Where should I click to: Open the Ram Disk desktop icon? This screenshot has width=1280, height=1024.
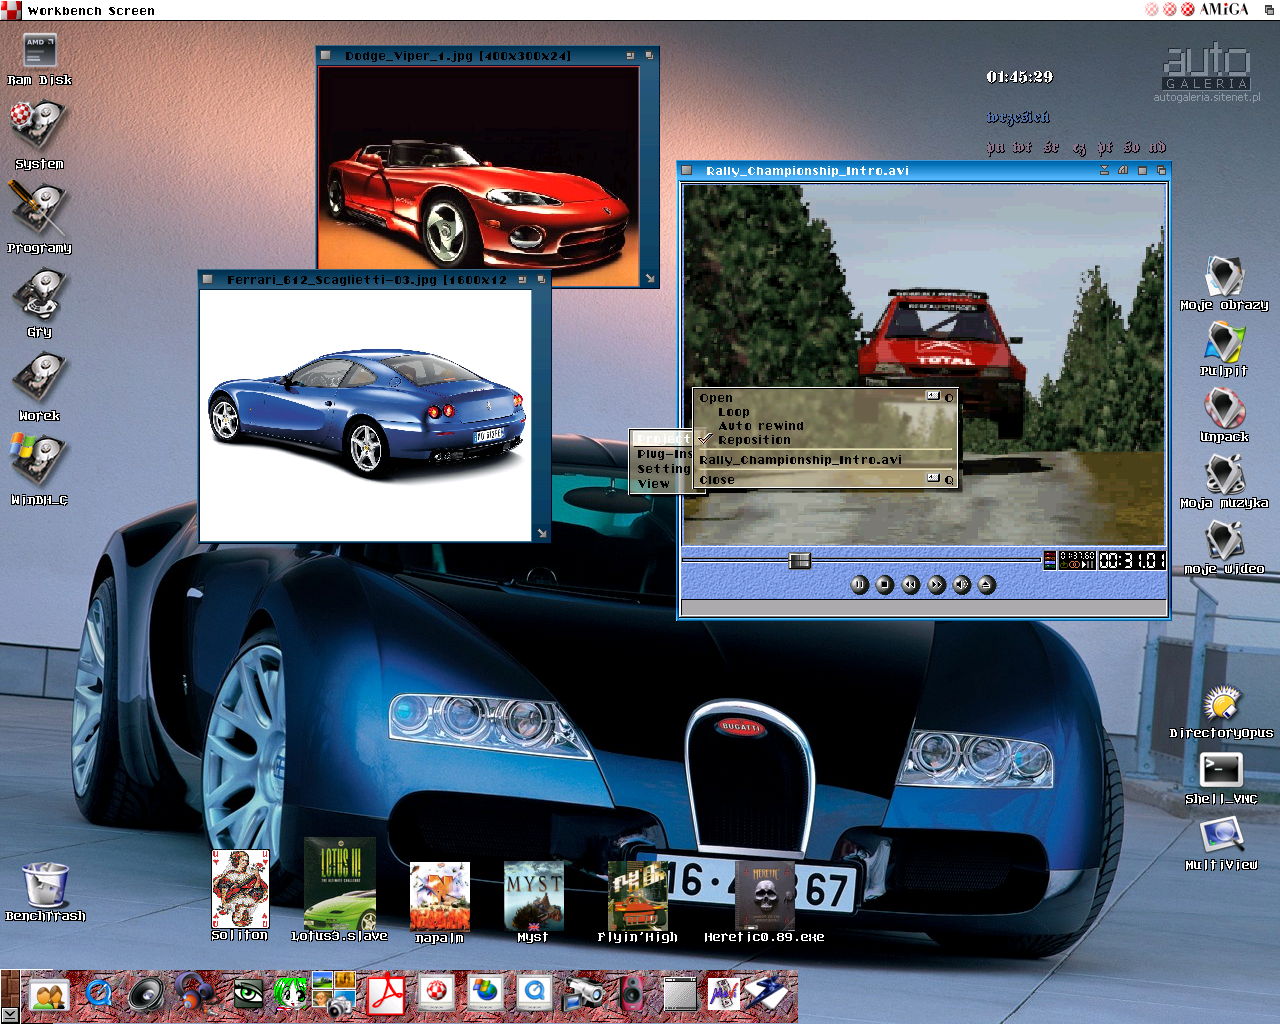[39, 51]
